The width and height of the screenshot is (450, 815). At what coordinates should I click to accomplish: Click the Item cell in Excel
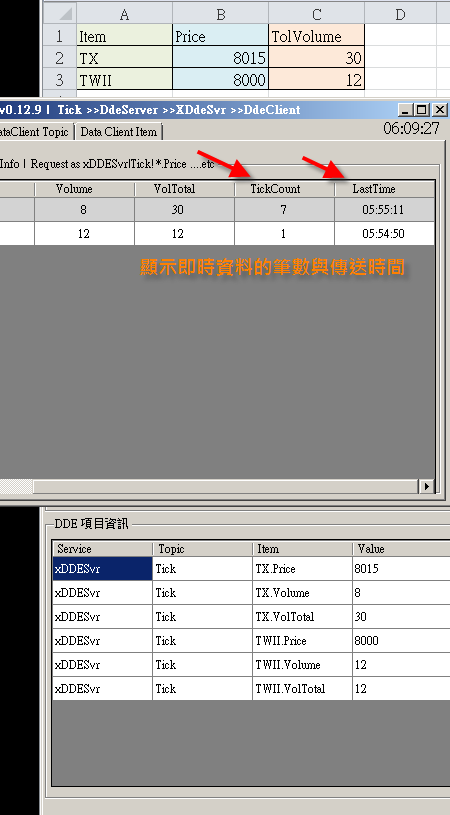[x=124, y=36]
